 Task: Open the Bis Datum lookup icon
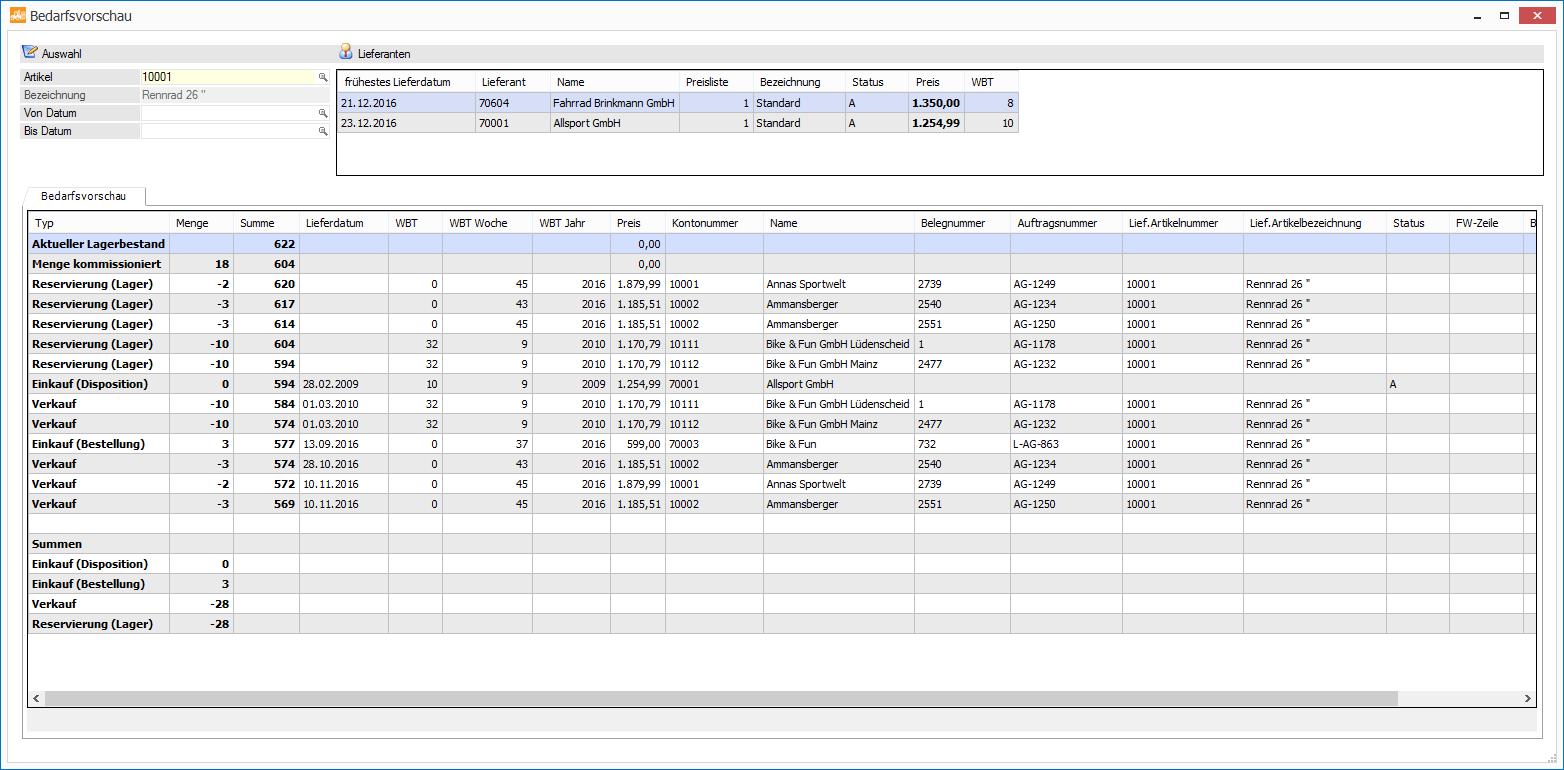click(x=323, y=132)
